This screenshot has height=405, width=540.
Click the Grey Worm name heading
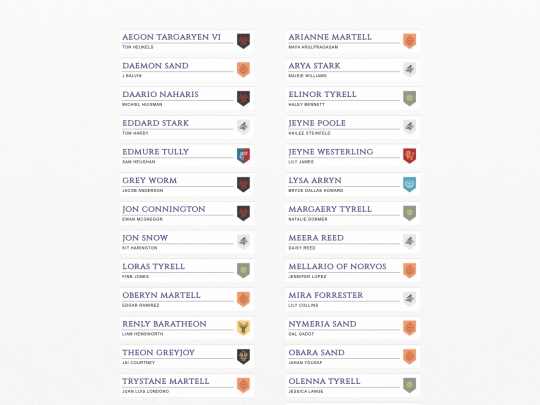click(x=149, y=180)
